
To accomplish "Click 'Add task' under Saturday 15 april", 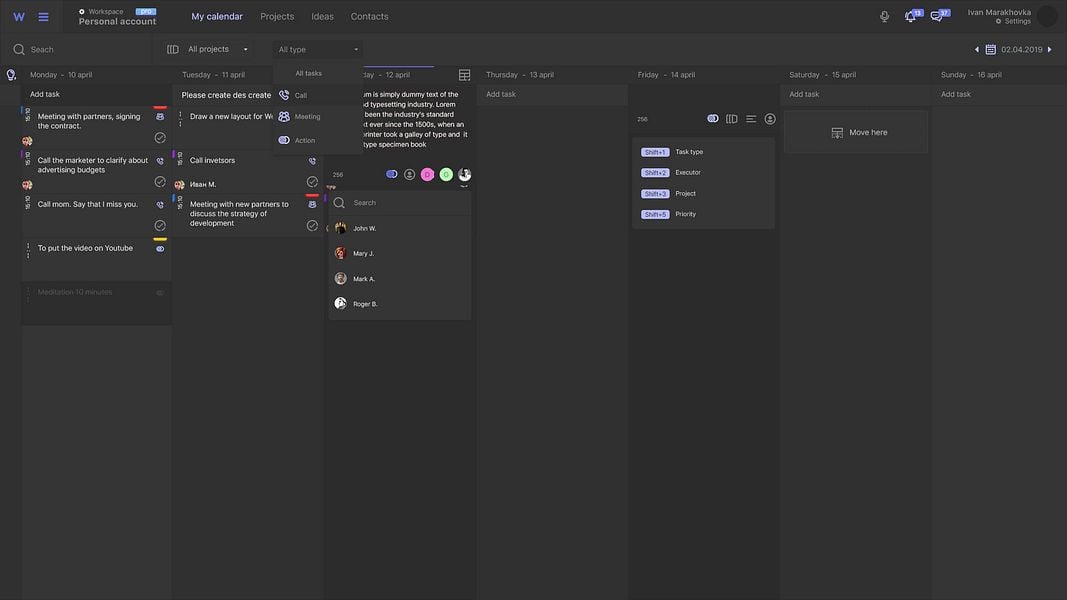I will pos(804,94).
